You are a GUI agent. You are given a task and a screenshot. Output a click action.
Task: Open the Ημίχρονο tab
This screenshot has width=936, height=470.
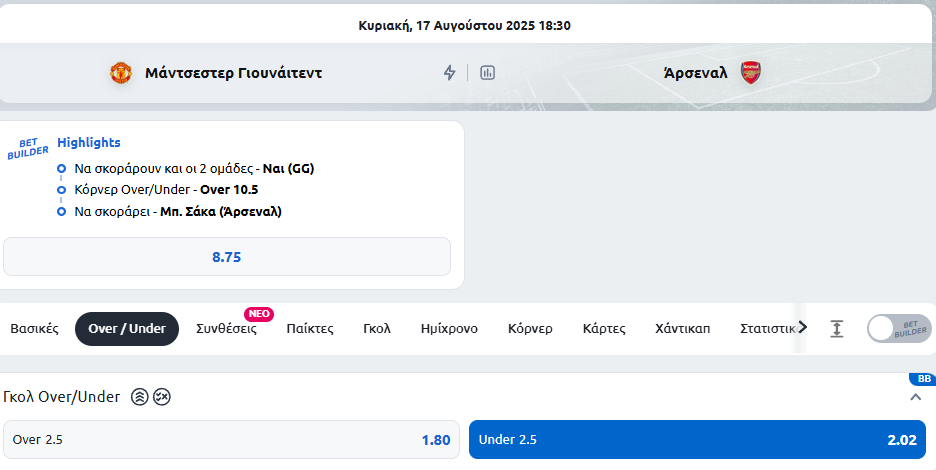[x=449, y=329]
